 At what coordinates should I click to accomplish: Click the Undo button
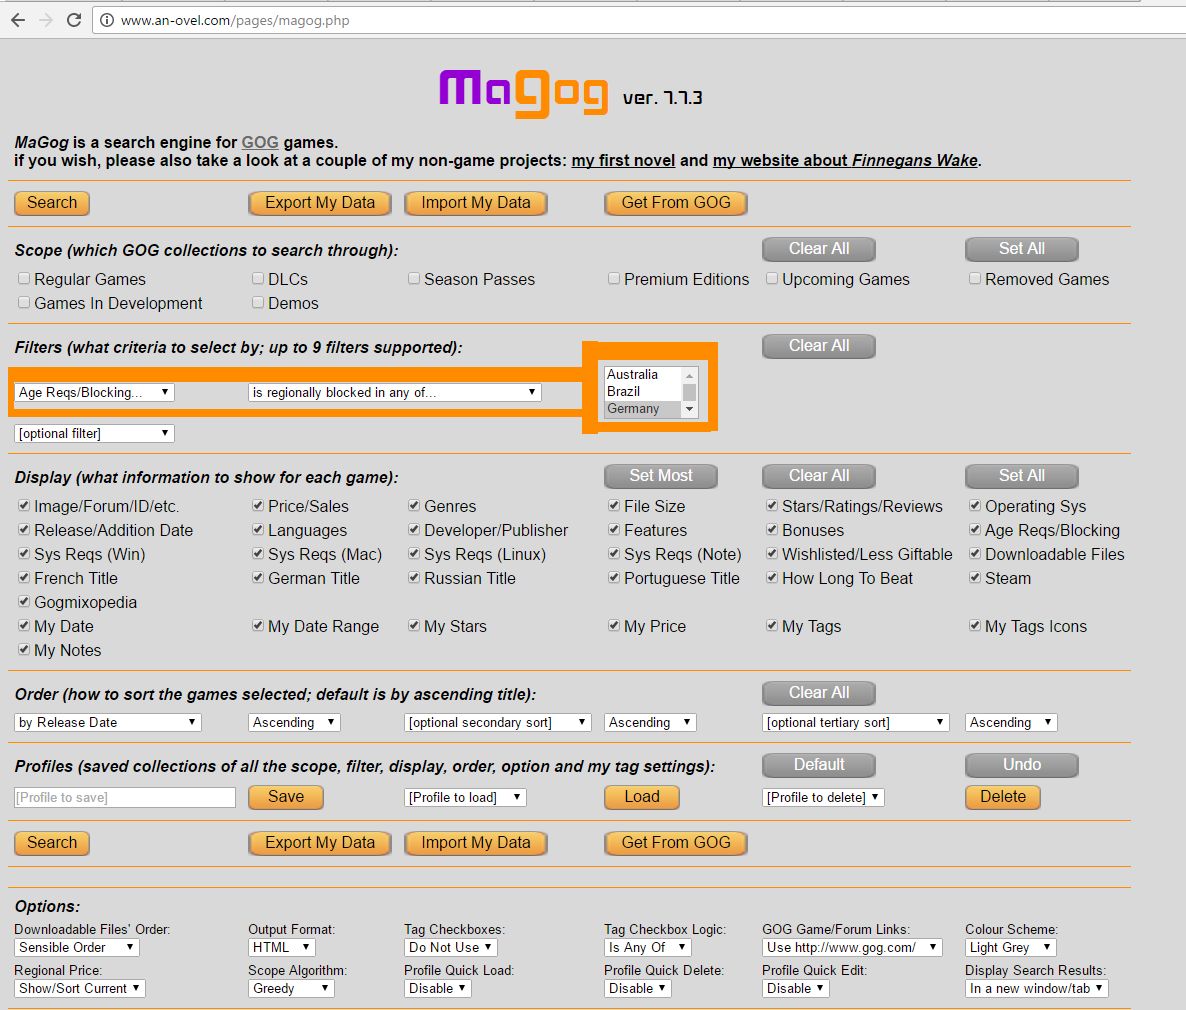point(1022,765)
